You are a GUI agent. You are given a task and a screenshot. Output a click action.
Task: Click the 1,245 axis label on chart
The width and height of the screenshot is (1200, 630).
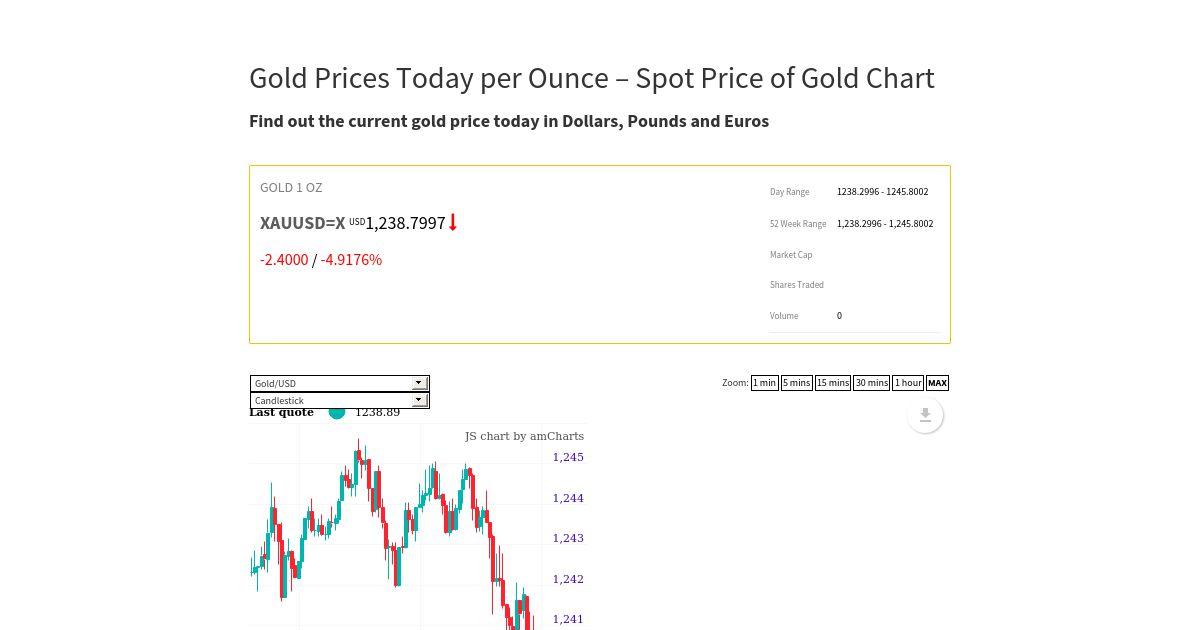click(x=568, y=457)
